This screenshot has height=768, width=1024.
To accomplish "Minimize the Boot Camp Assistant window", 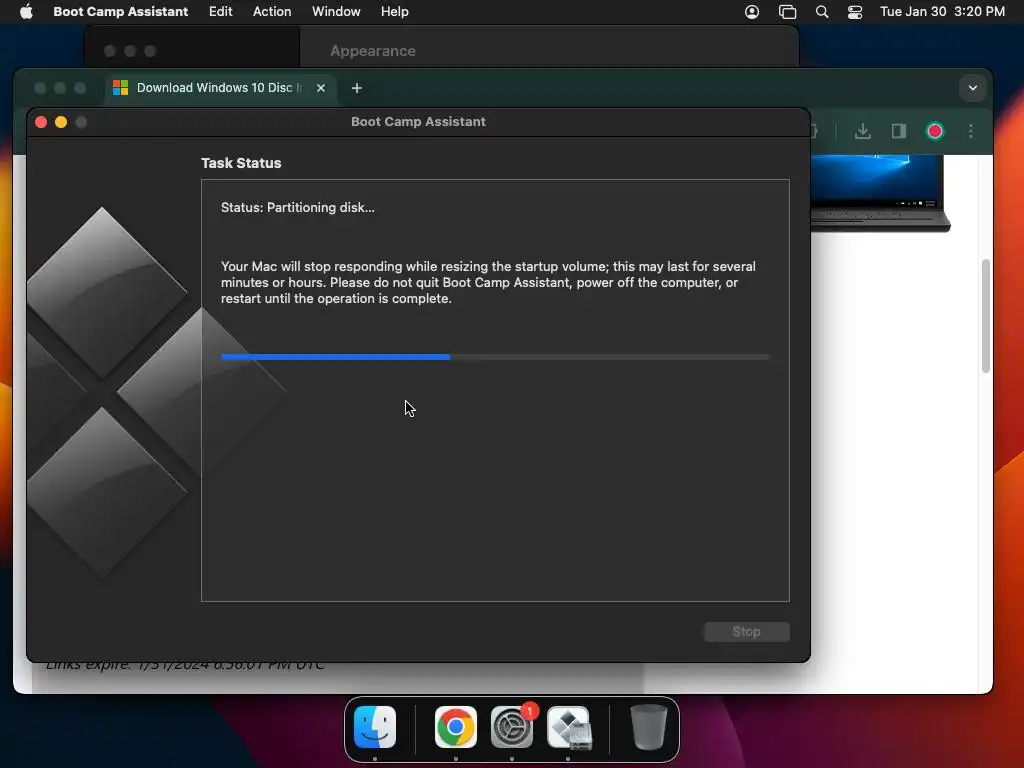I will (61, 122).
